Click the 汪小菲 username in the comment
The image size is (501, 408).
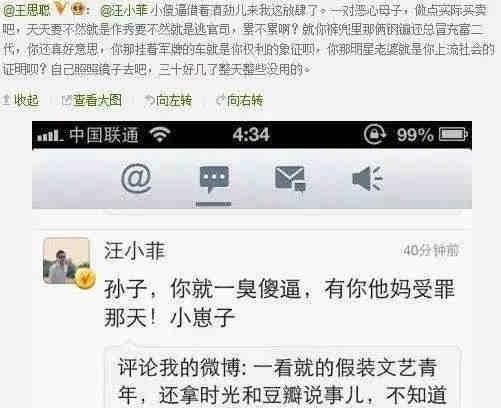pyautogui.click(x=135, y=251)
